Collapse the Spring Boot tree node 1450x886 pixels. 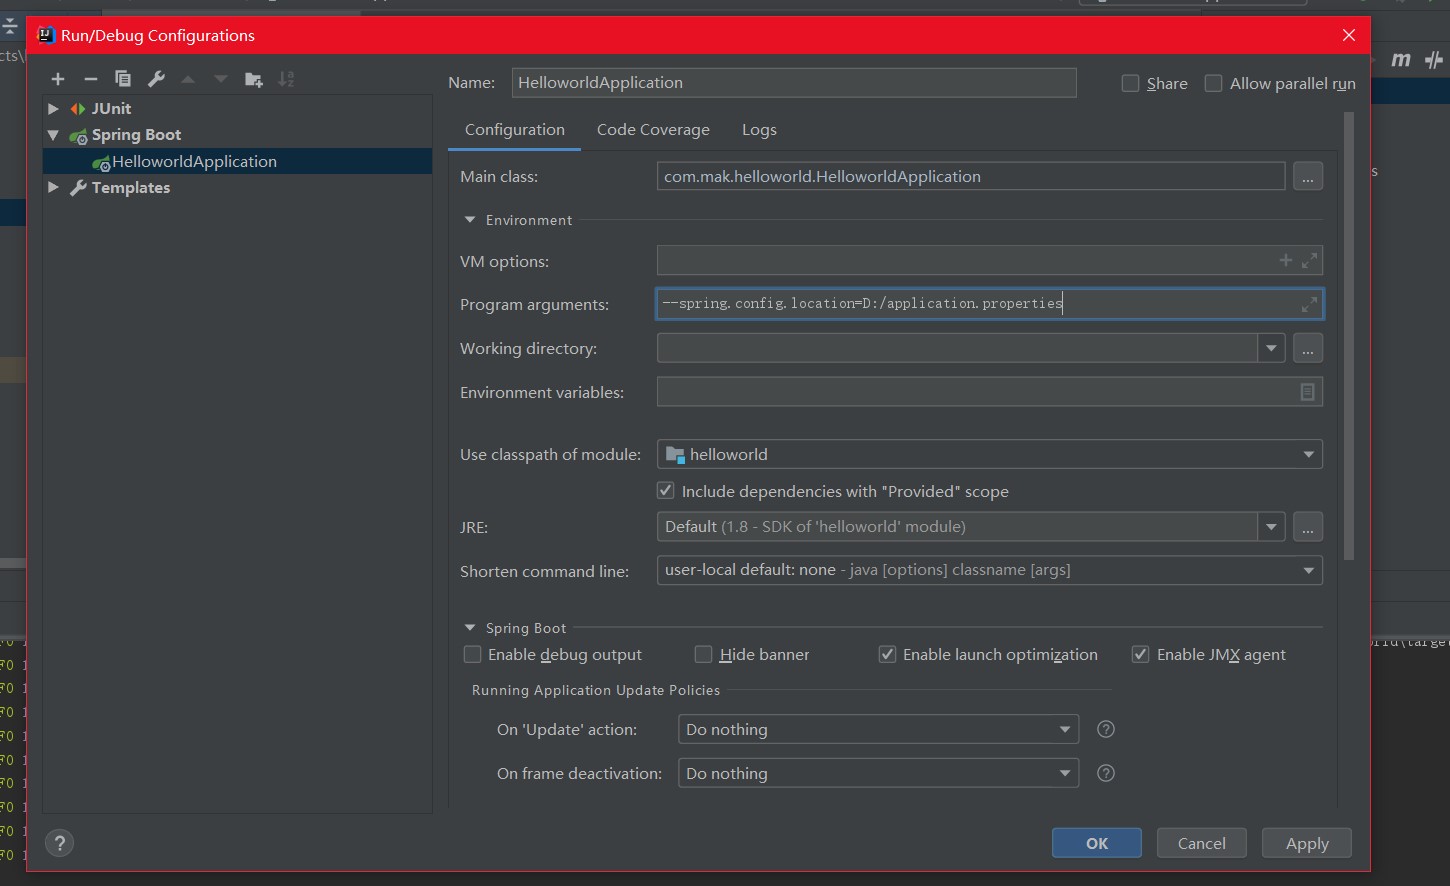pos(54,135)
